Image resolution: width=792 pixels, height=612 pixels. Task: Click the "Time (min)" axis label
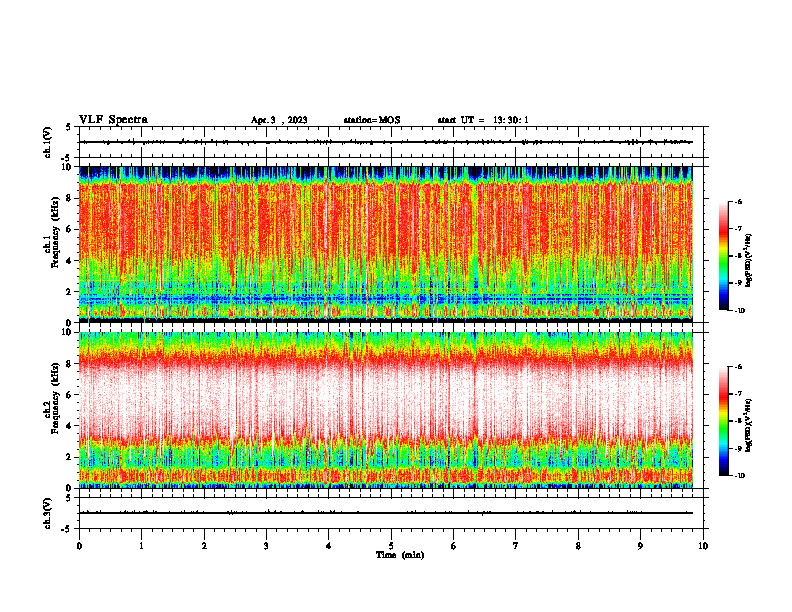pos(400,555)
